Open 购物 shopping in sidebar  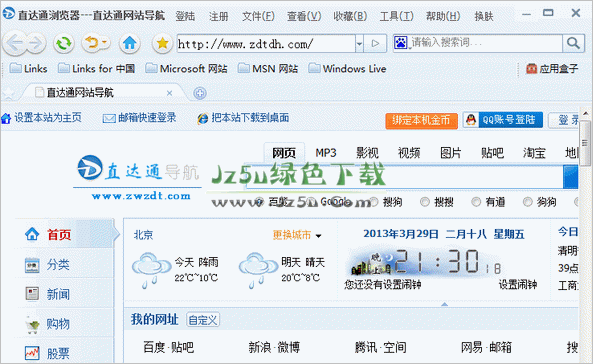[x=58, y=324]
